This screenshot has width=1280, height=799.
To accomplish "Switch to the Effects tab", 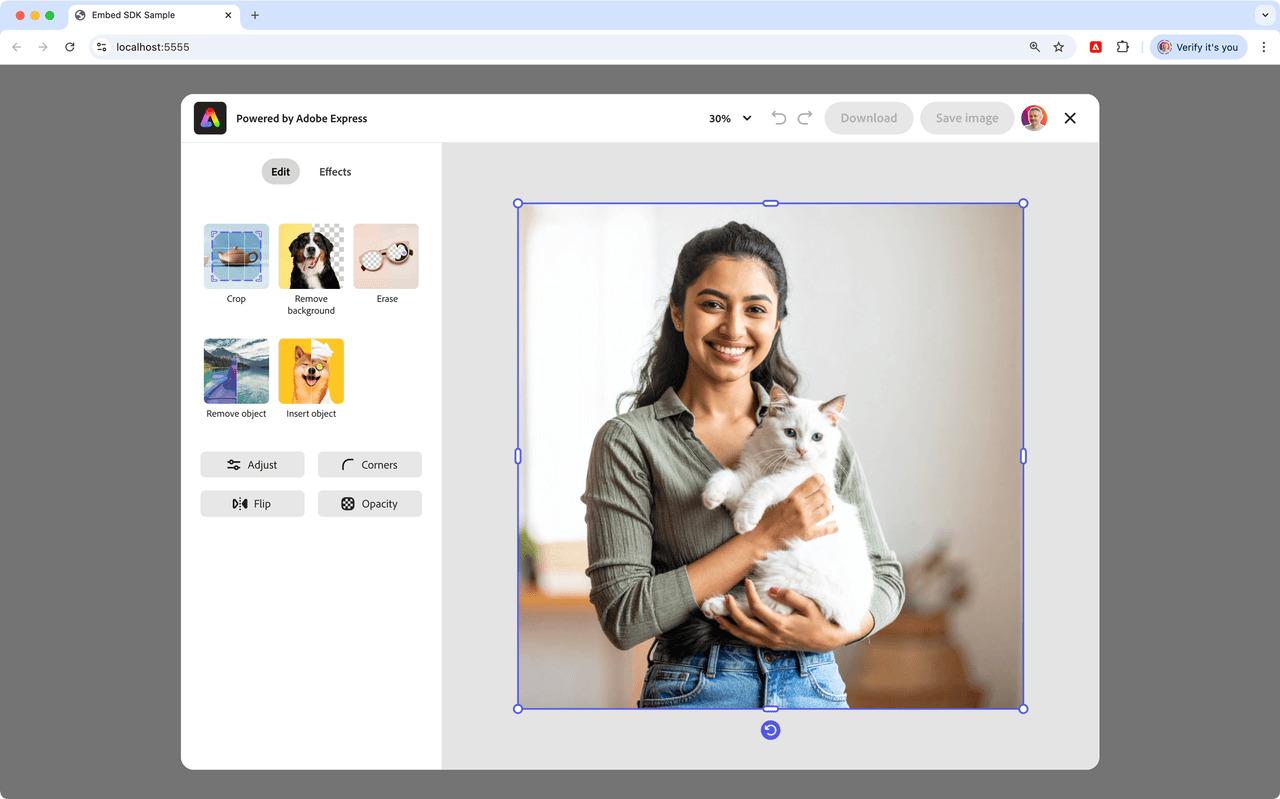I will [x=335, y=172].
